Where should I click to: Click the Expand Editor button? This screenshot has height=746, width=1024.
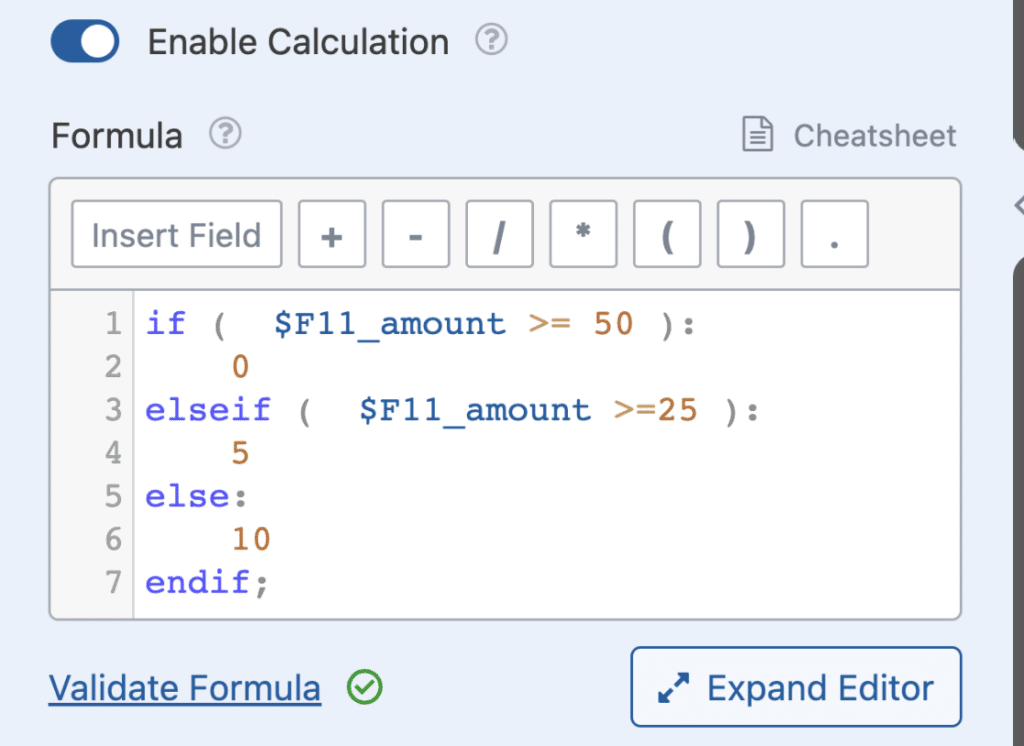pos(796,687)
